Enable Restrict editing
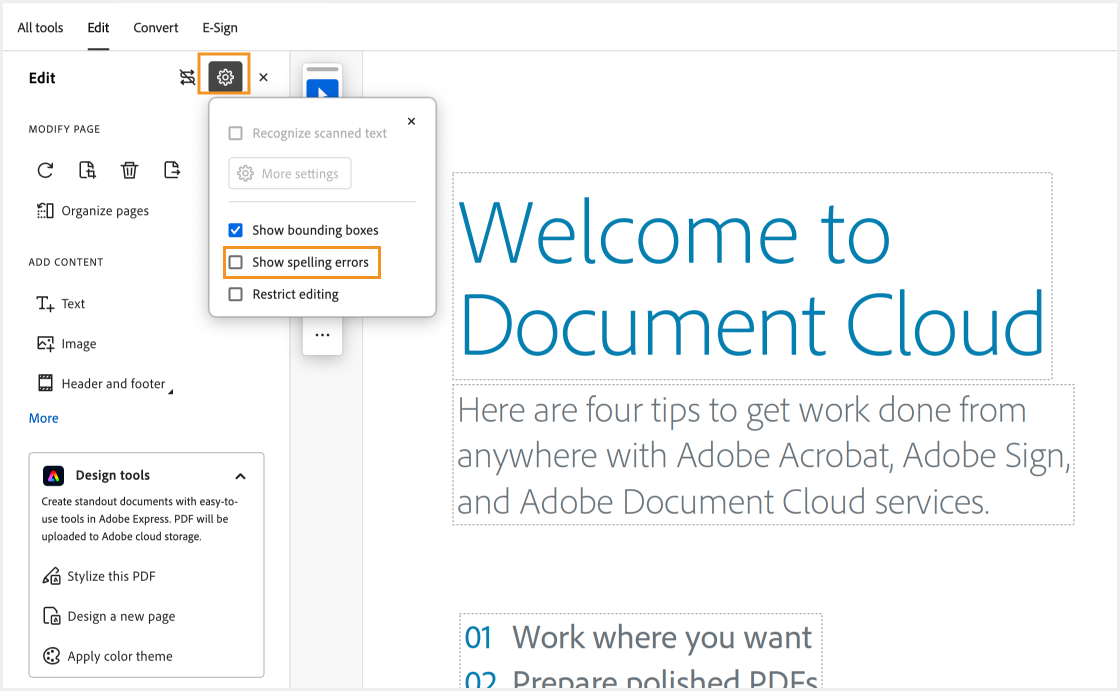Image resolution: width=1120 pixels, height=691 pixels. 236,294
